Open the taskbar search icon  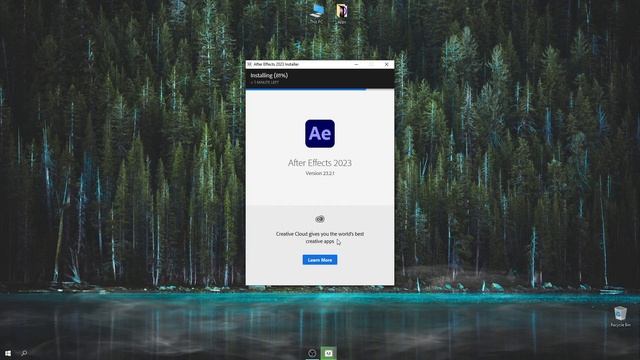pos(24,353)
